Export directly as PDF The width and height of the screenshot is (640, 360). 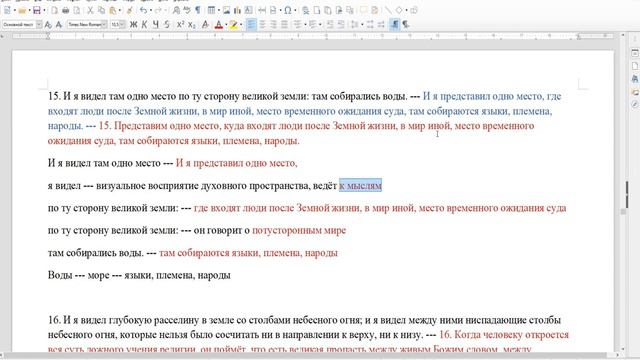[54, 10]
